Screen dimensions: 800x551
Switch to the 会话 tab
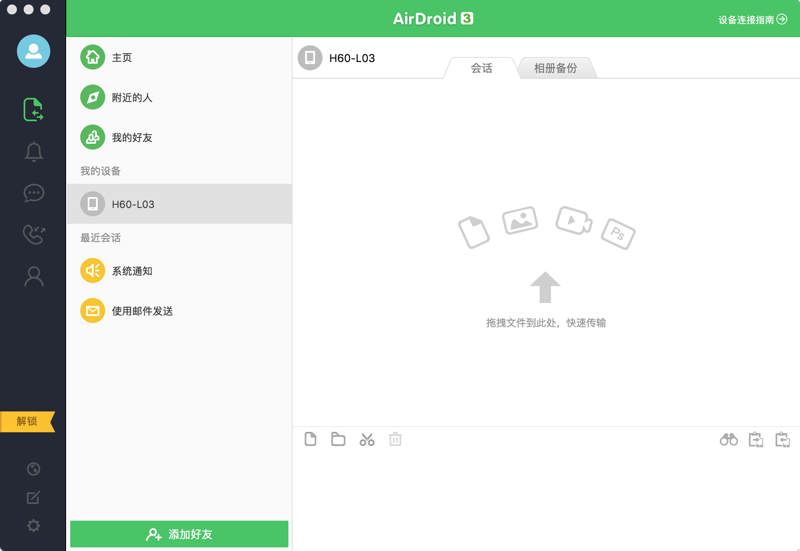point(481,68)
